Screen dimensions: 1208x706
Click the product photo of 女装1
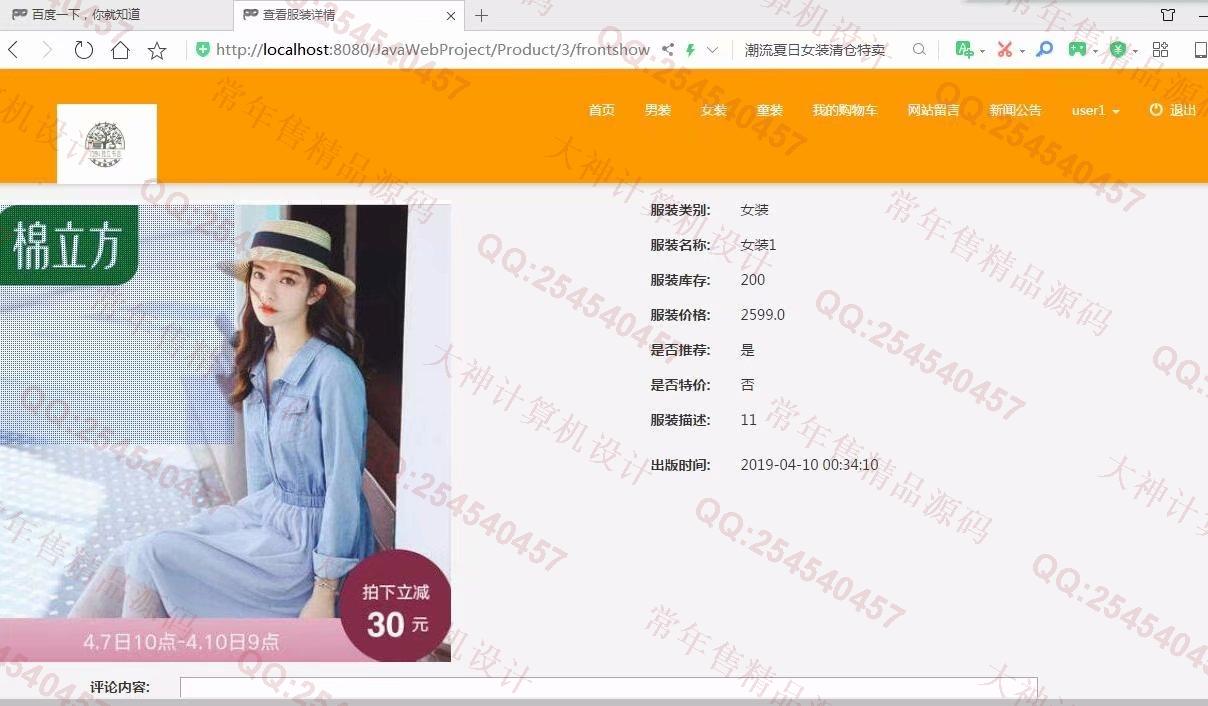225,433
